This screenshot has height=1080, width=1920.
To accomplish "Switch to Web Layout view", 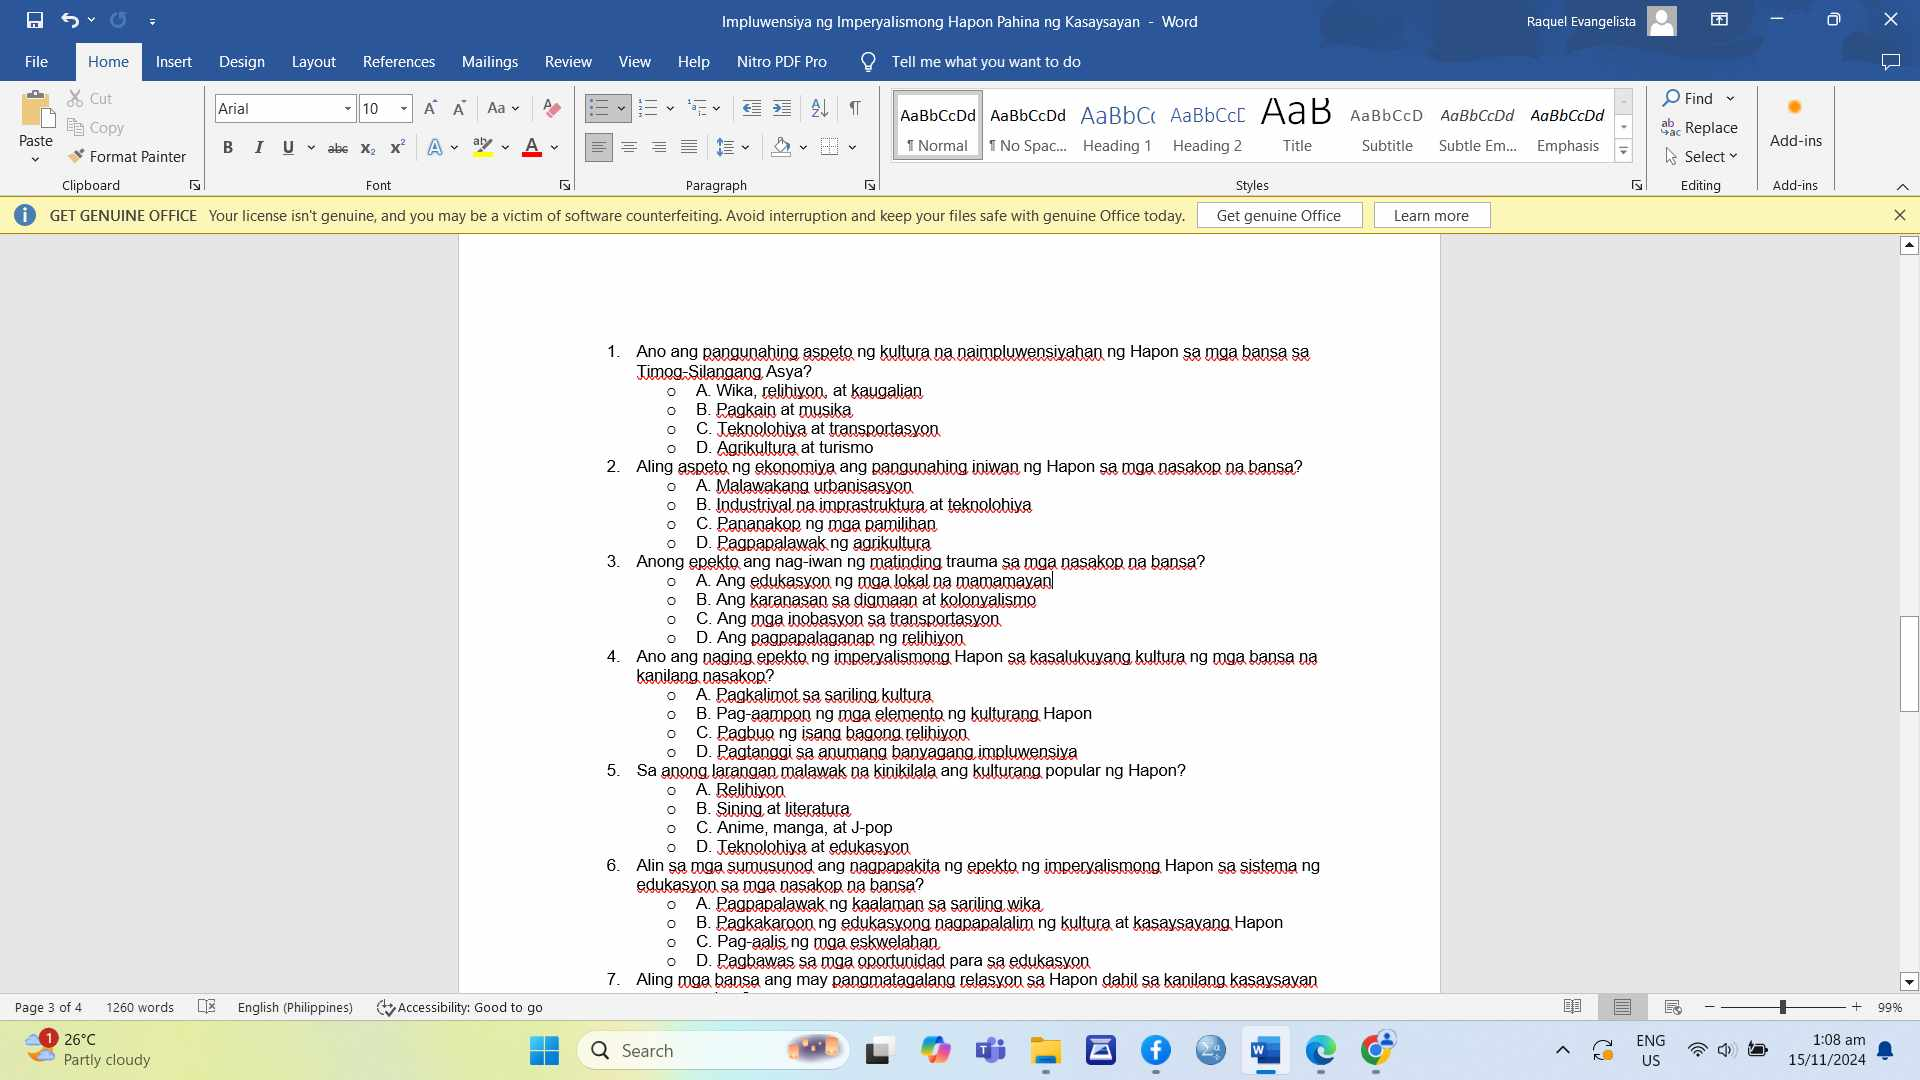I will (1672, 1007).
